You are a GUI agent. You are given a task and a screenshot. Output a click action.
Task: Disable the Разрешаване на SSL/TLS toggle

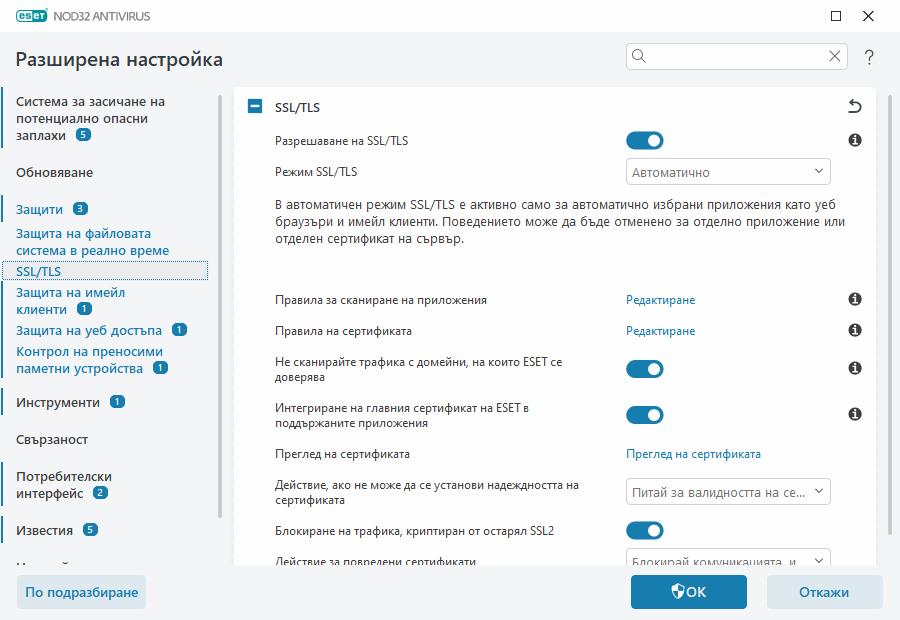point(645,140)
